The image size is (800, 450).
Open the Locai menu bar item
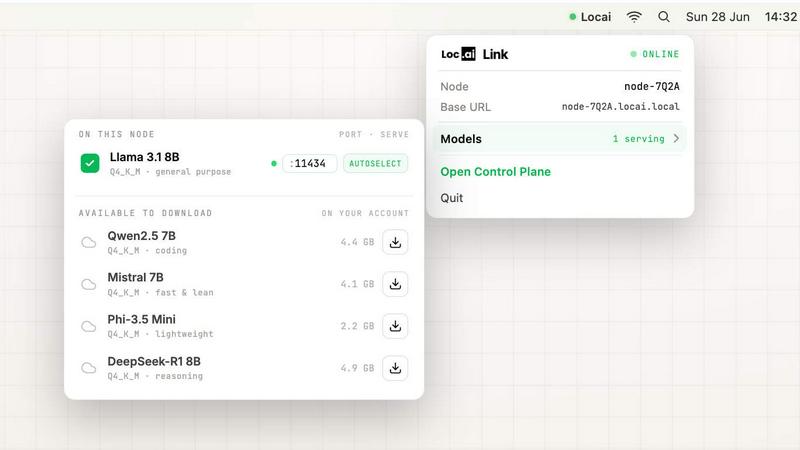[590, 17]
